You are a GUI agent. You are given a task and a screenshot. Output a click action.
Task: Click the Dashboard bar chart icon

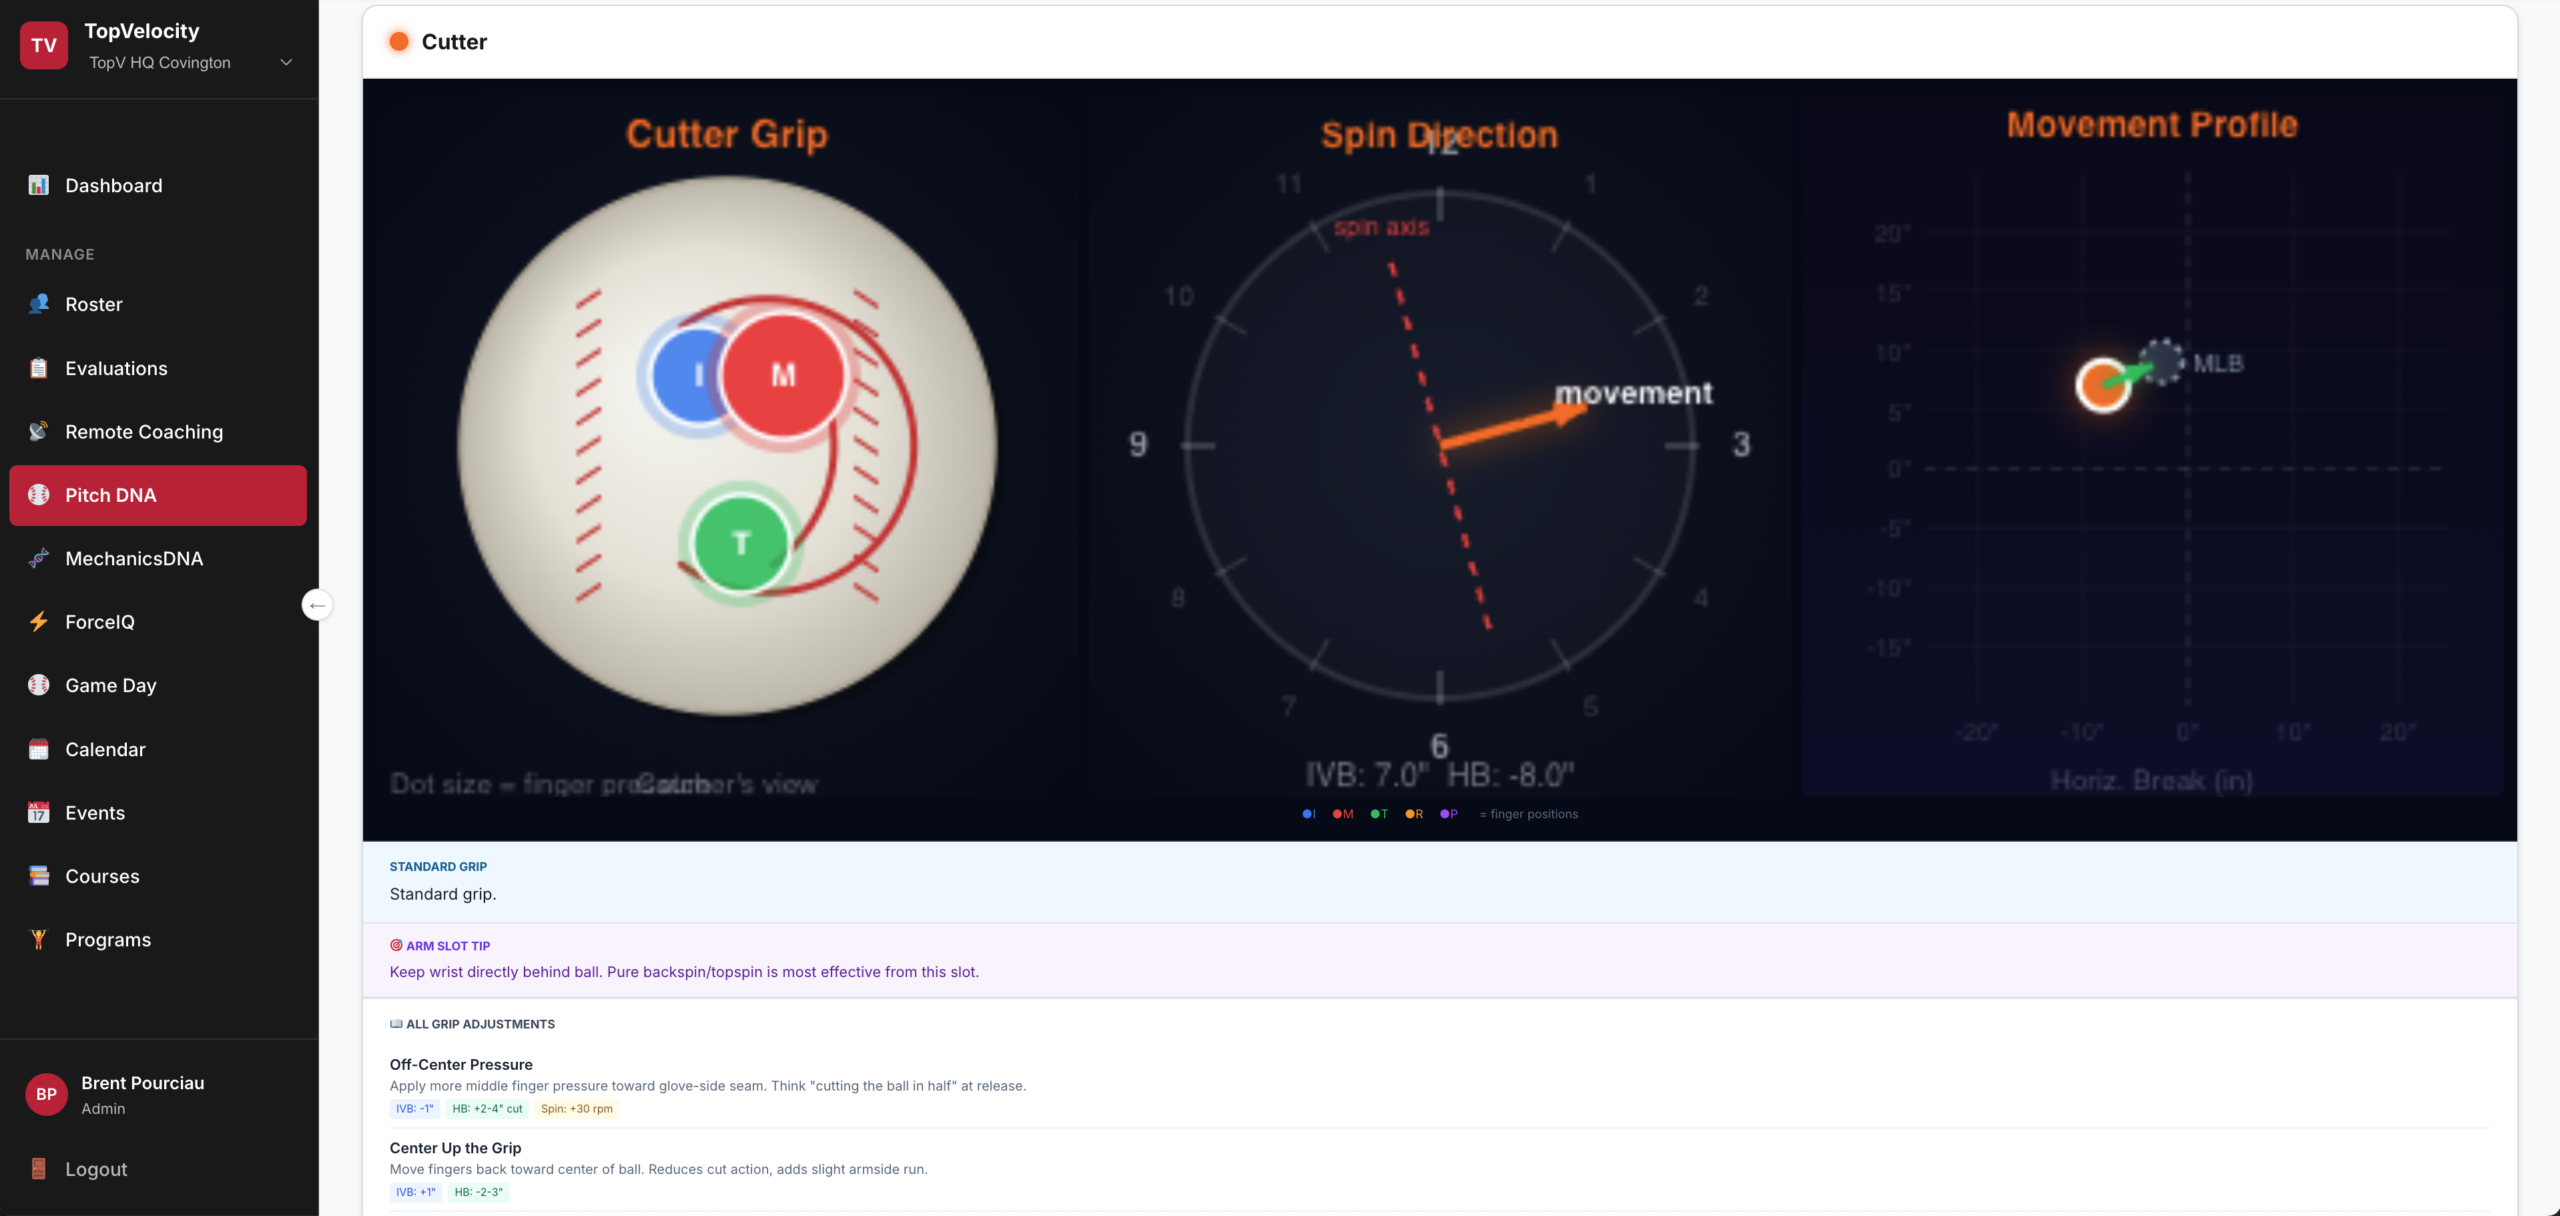(x=38, y=185)
